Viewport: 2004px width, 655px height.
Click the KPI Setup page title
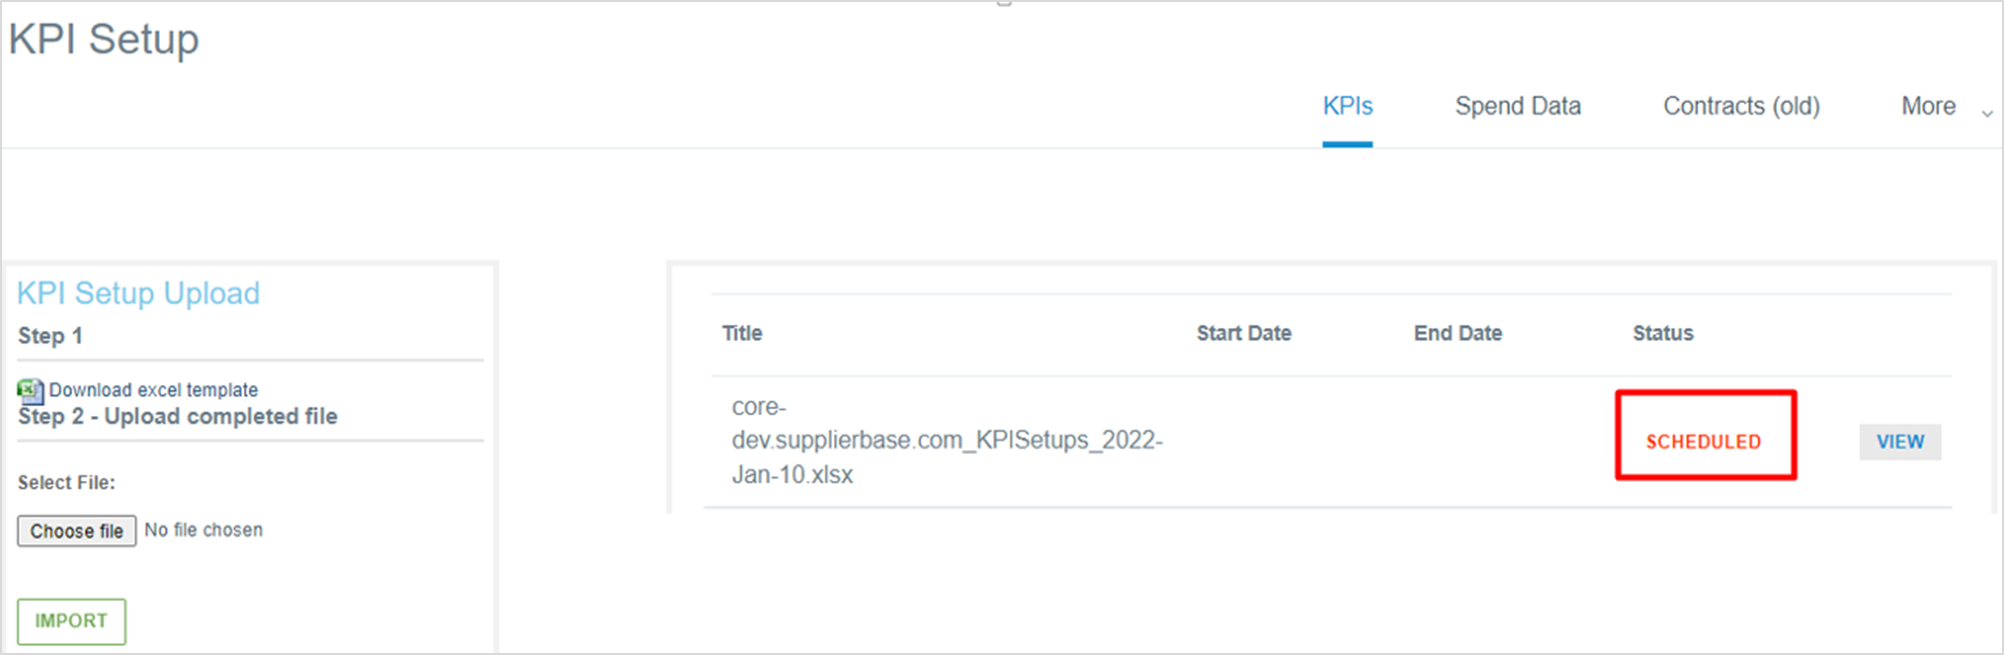click(x=104, y=39)
